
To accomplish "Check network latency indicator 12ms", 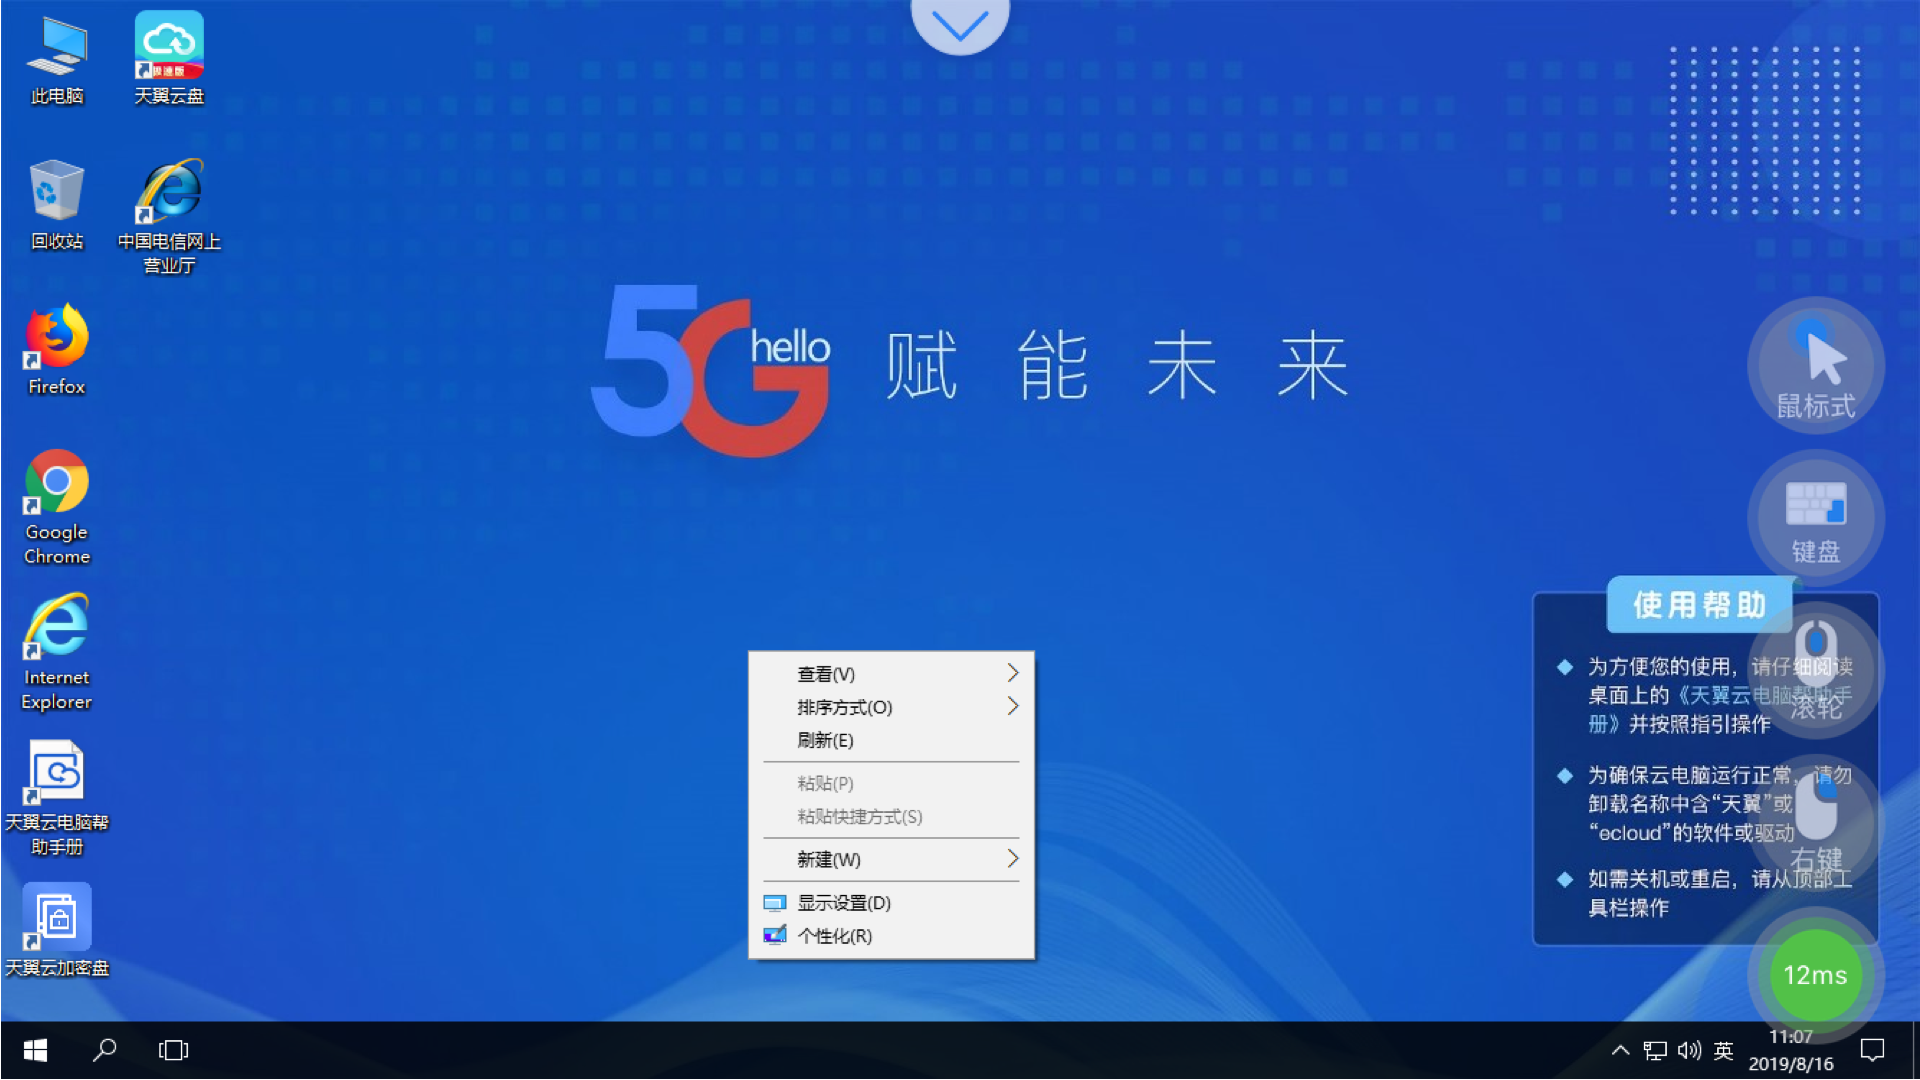I will coord(1817,976).
